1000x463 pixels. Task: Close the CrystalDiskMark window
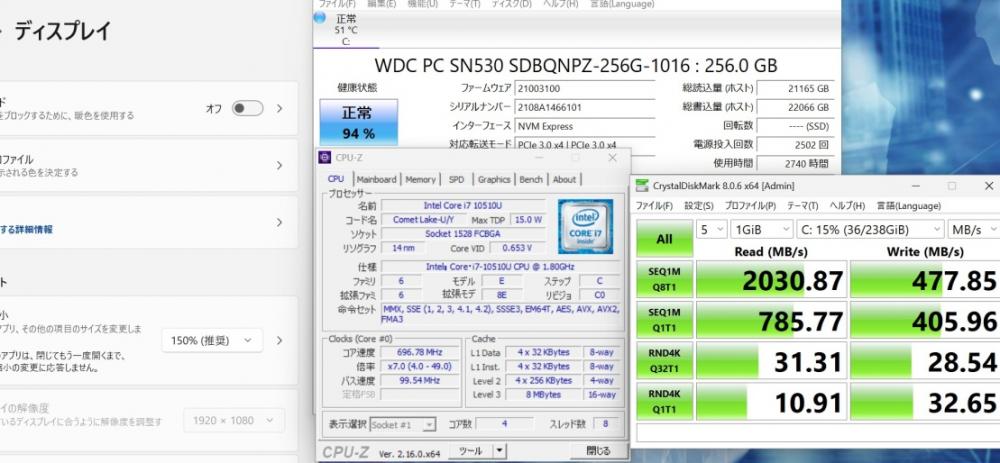[x=989, y=186]
